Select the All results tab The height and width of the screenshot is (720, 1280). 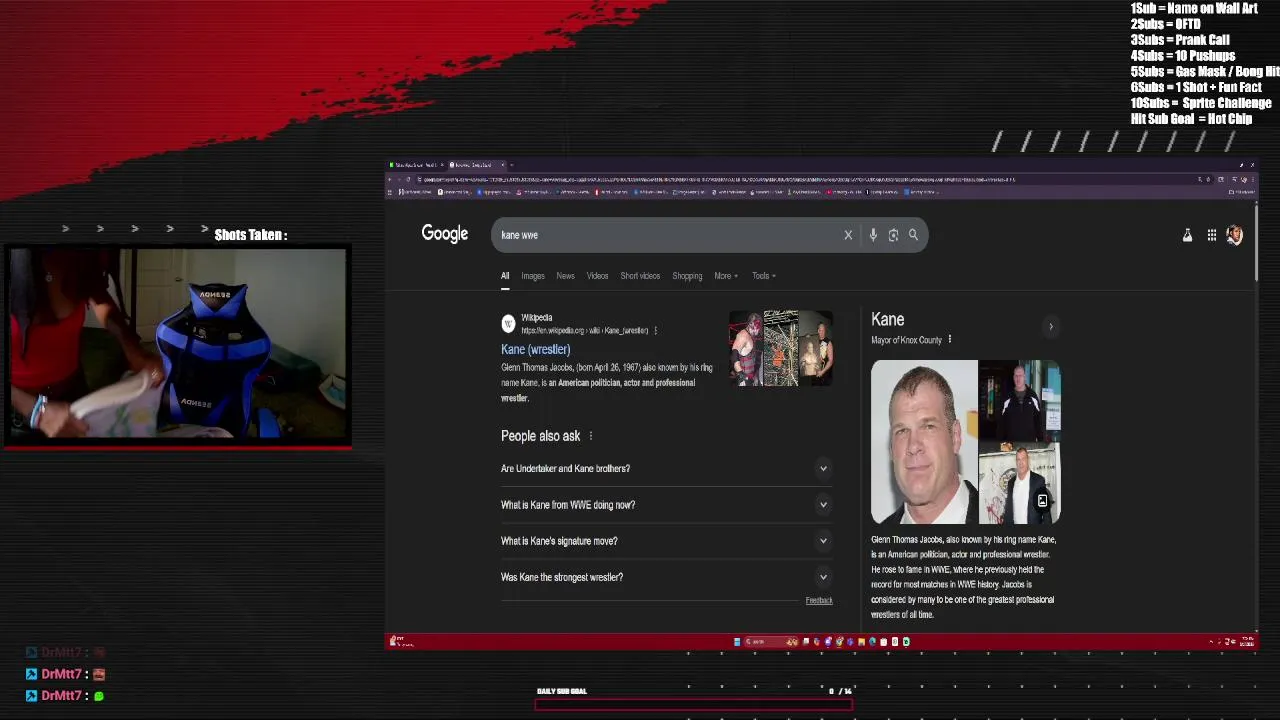pyautogui.click(x=505, y=276)
